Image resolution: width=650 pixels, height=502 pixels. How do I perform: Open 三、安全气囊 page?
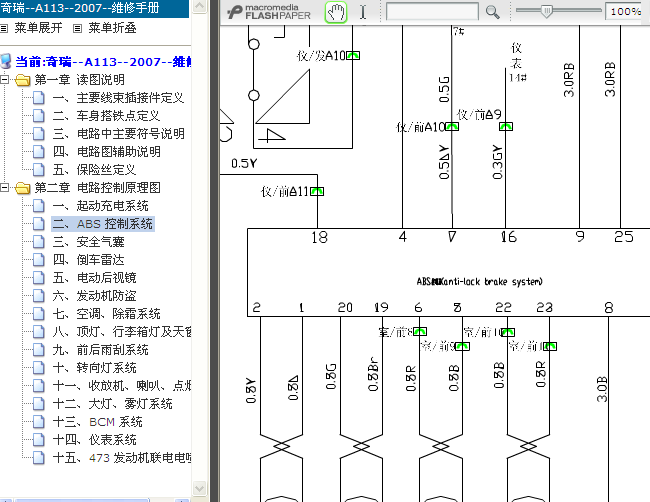[88, 242]
